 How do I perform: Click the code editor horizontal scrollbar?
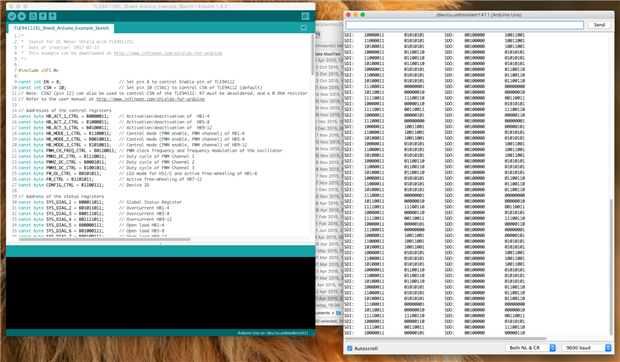pos(105,239)
